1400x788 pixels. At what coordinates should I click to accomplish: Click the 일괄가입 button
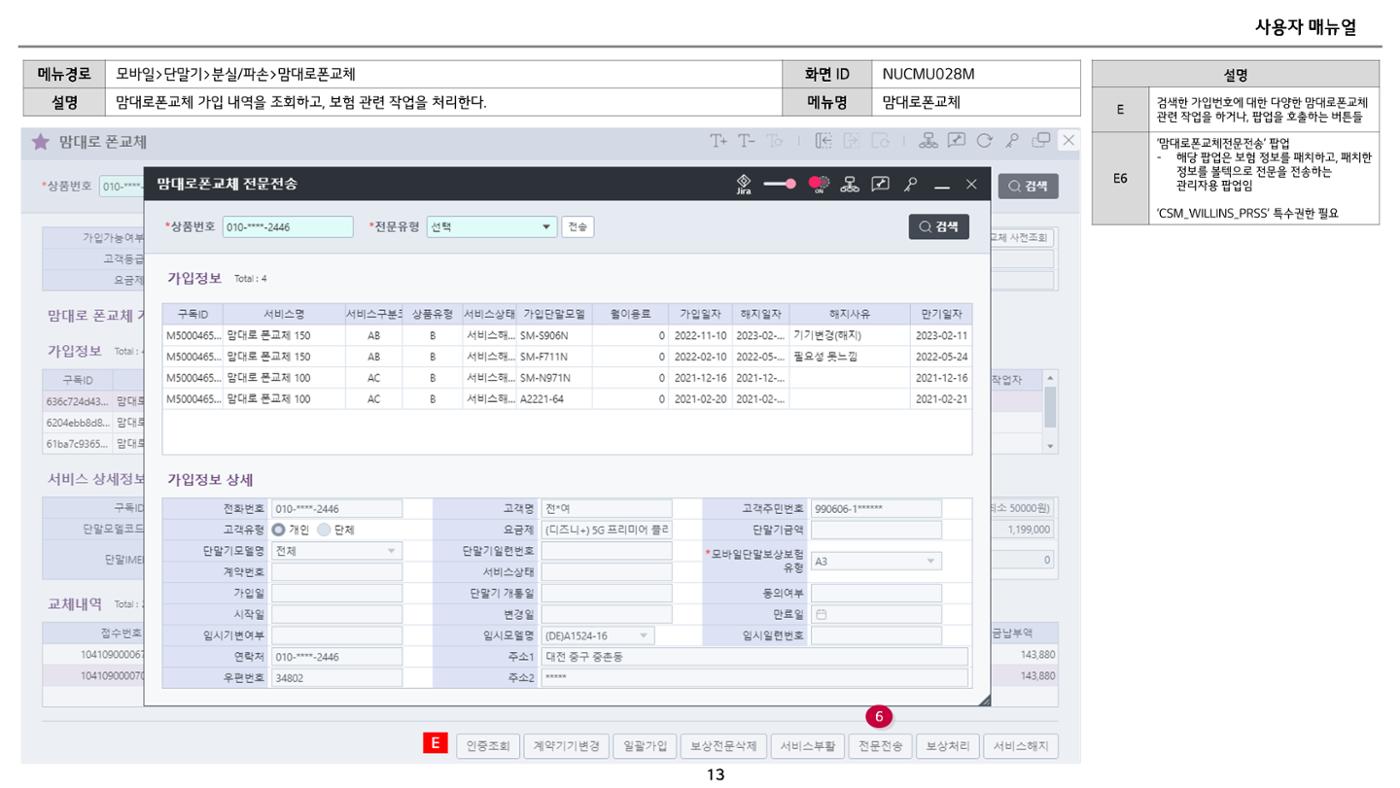(x=643, y=745)
